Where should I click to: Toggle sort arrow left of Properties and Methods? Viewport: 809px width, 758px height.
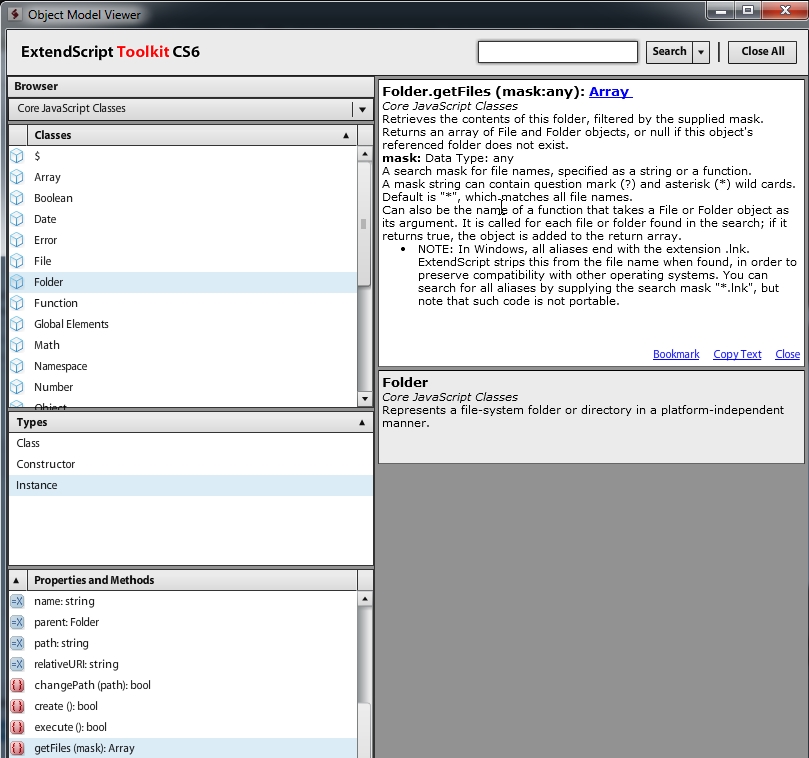(x=16, y=580)
